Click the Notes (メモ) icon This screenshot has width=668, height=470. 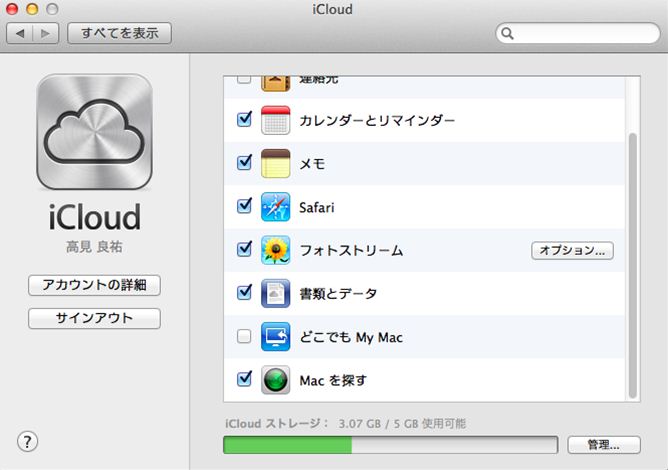pos(275,163)
